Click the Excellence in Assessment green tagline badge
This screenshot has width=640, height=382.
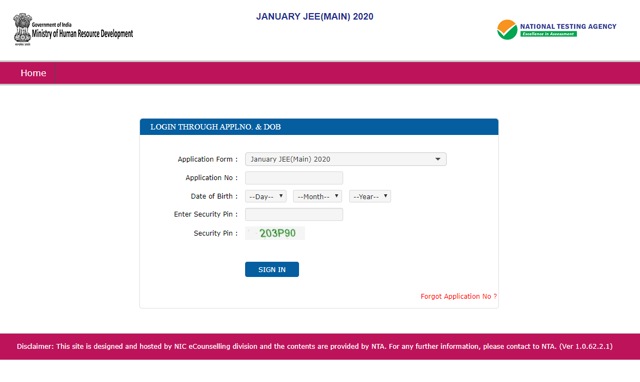(x=548, y=34)
